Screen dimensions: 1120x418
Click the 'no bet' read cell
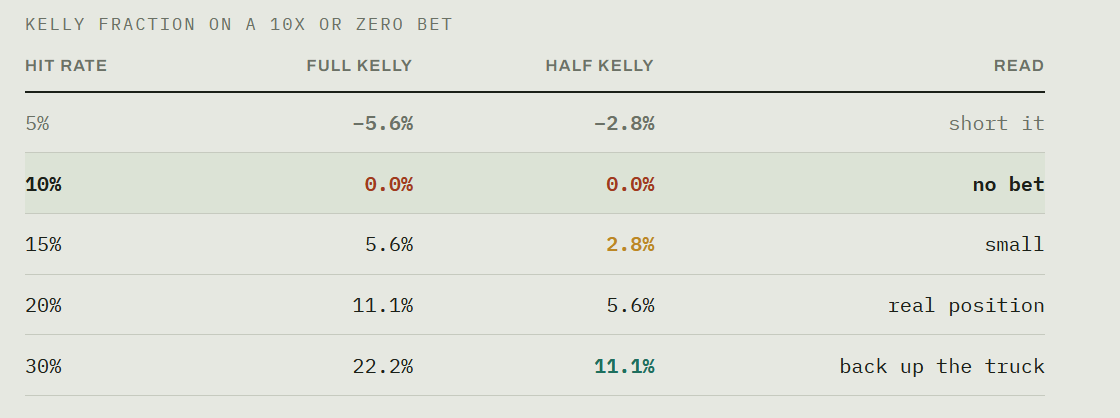point(1009,184)
